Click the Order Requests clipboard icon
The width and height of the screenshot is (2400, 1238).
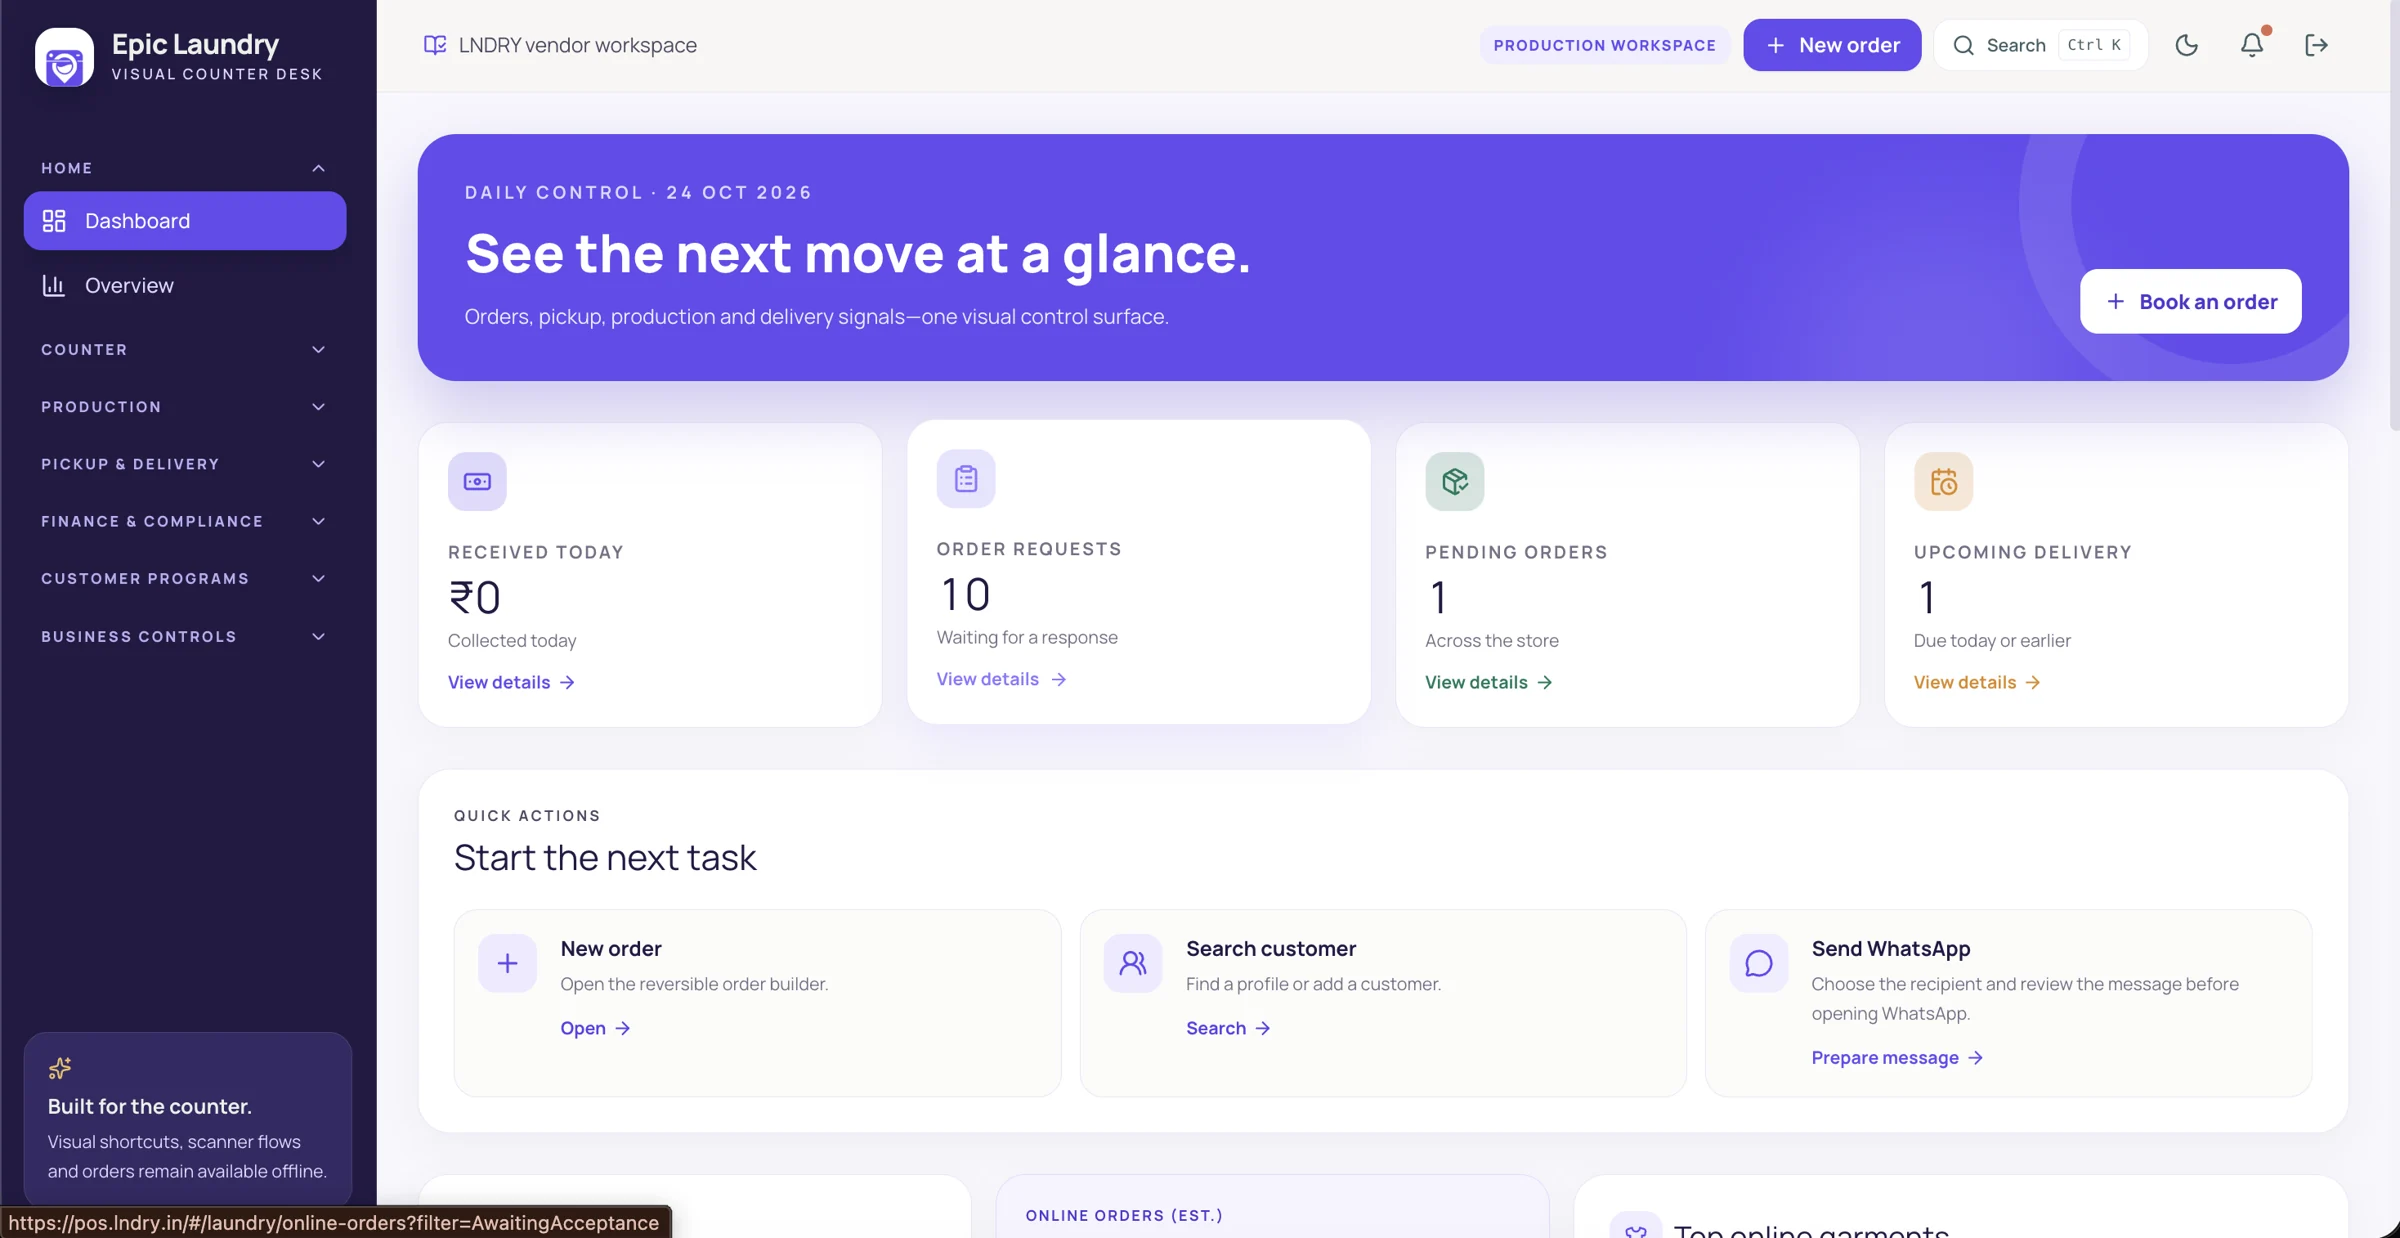[x=966, y=479]
